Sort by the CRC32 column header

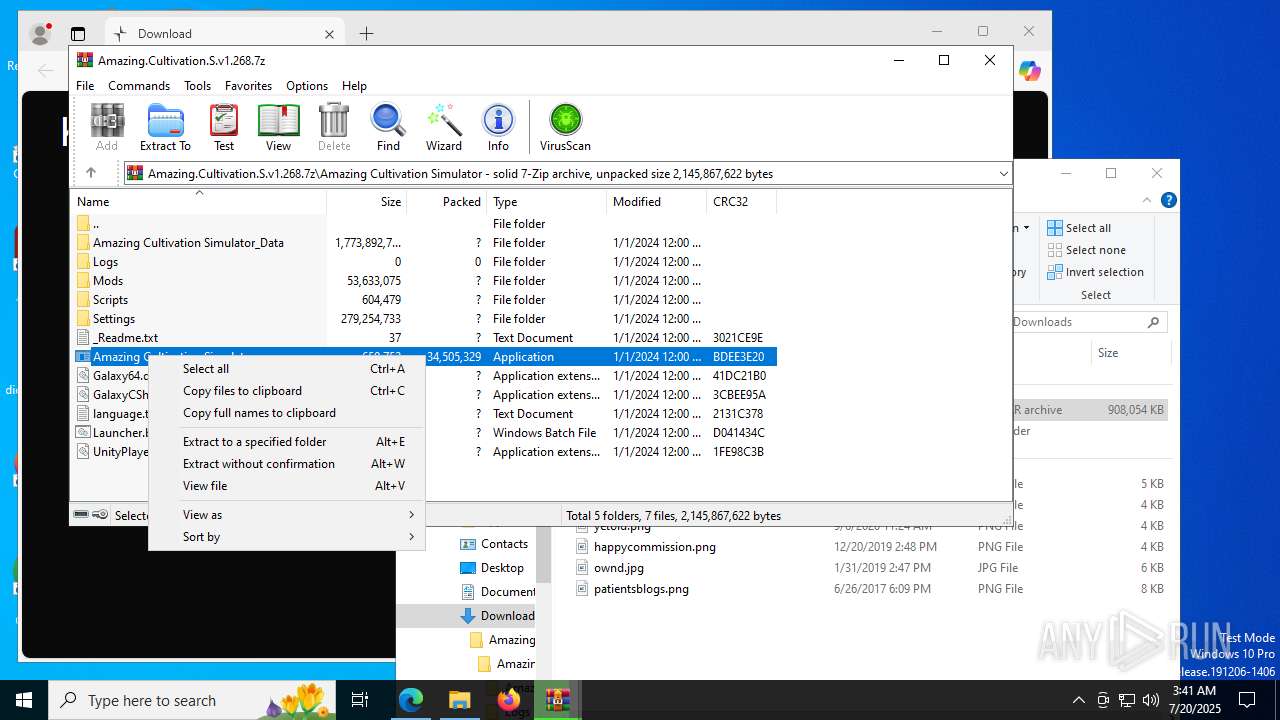click(x=741, y=201)
